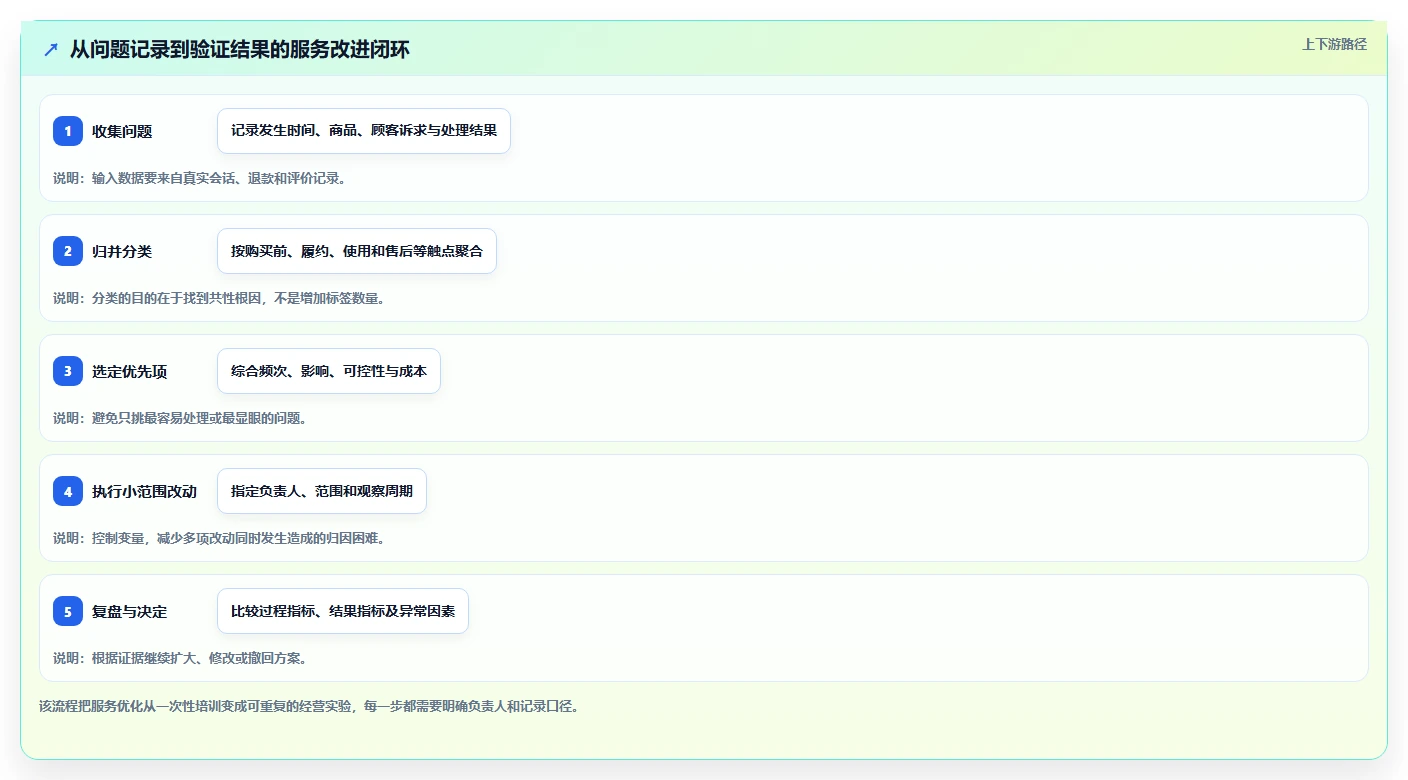Click the step 4 number badge
The image size is (1408, 780).
tap(68, 491)
